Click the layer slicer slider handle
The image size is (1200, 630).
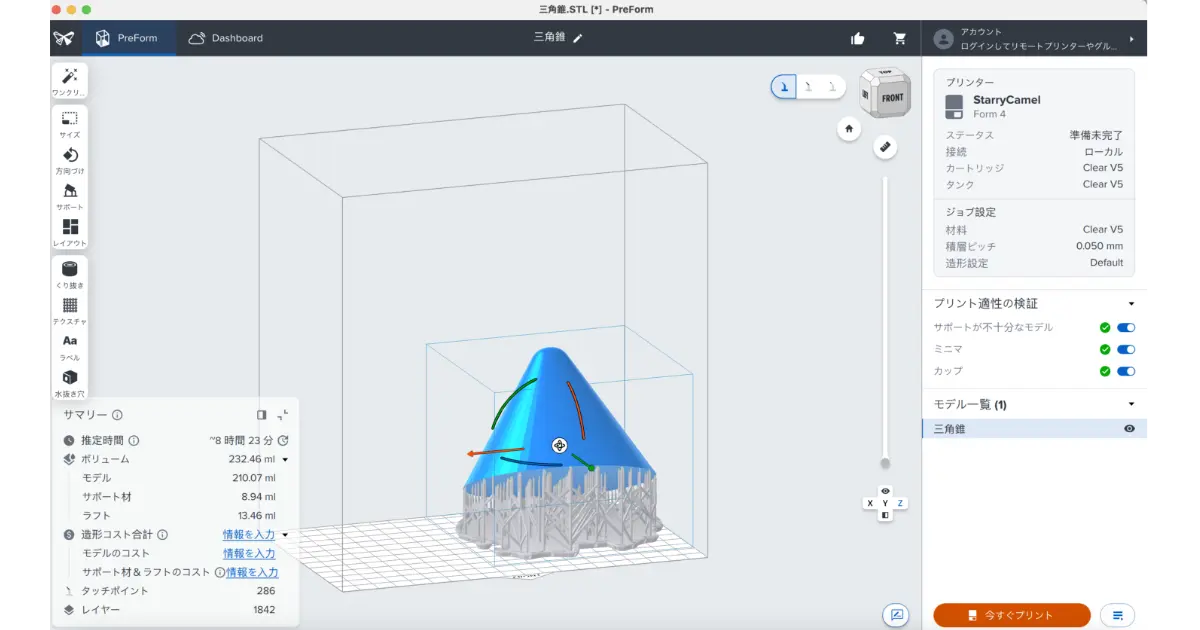[x=884, y=463]
